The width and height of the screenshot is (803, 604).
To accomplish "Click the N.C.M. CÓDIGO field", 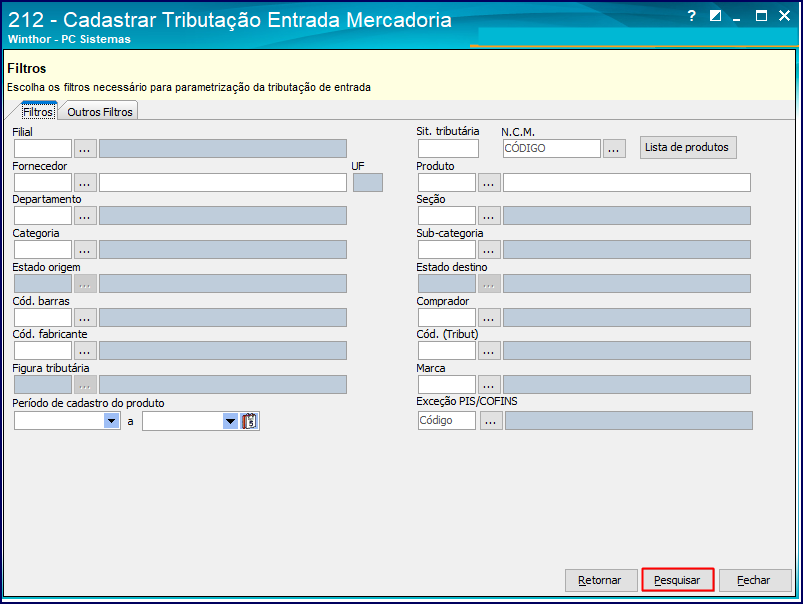I will click(x=552, y=149).
